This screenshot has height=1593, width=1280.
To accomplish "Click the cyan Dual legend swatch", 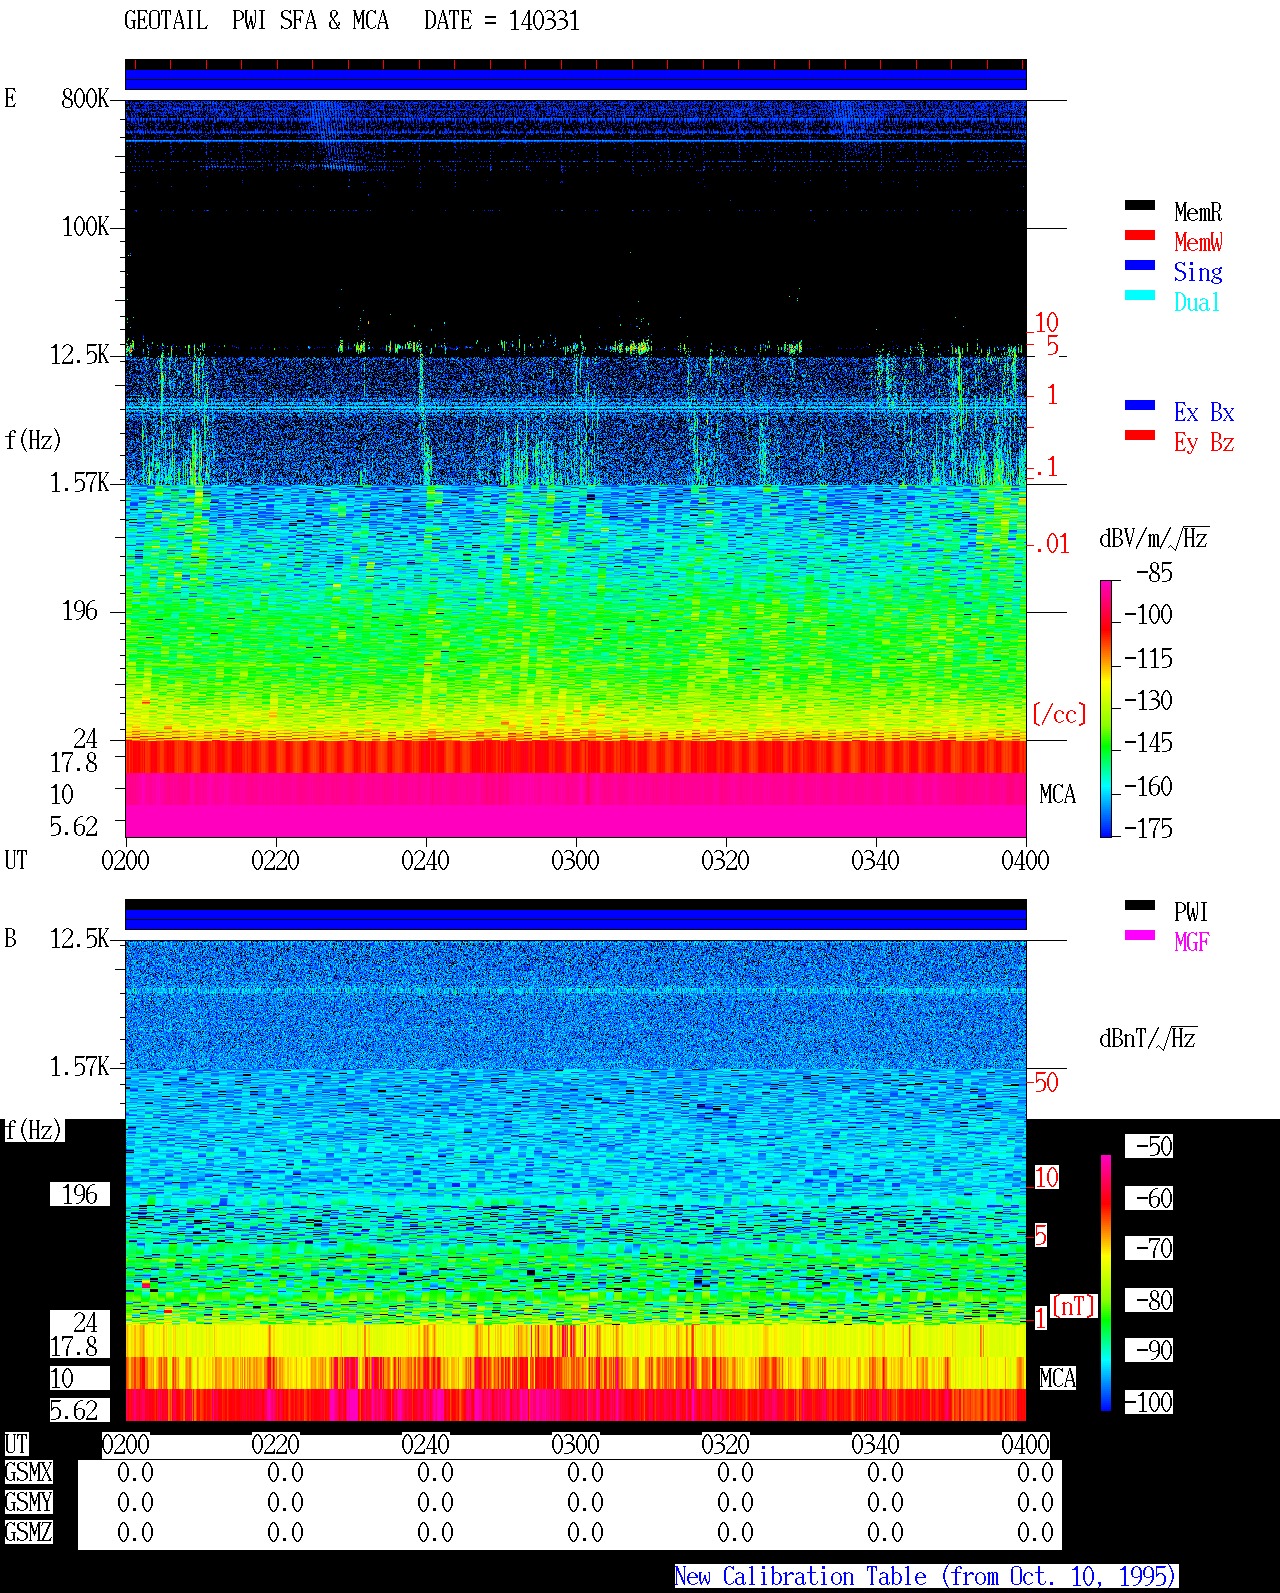I will [x=1139, y=295].
